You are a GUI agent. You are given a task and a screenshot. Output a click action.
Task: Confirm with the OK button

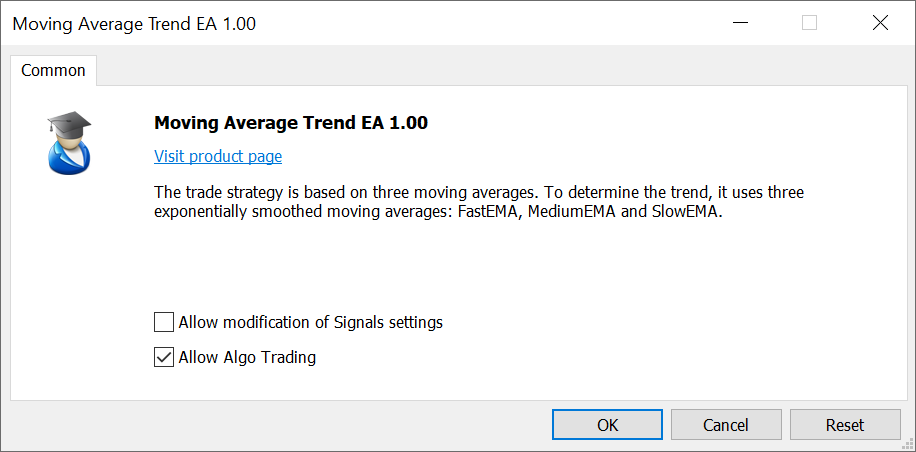pyautogui.click(x=607, y=425)
